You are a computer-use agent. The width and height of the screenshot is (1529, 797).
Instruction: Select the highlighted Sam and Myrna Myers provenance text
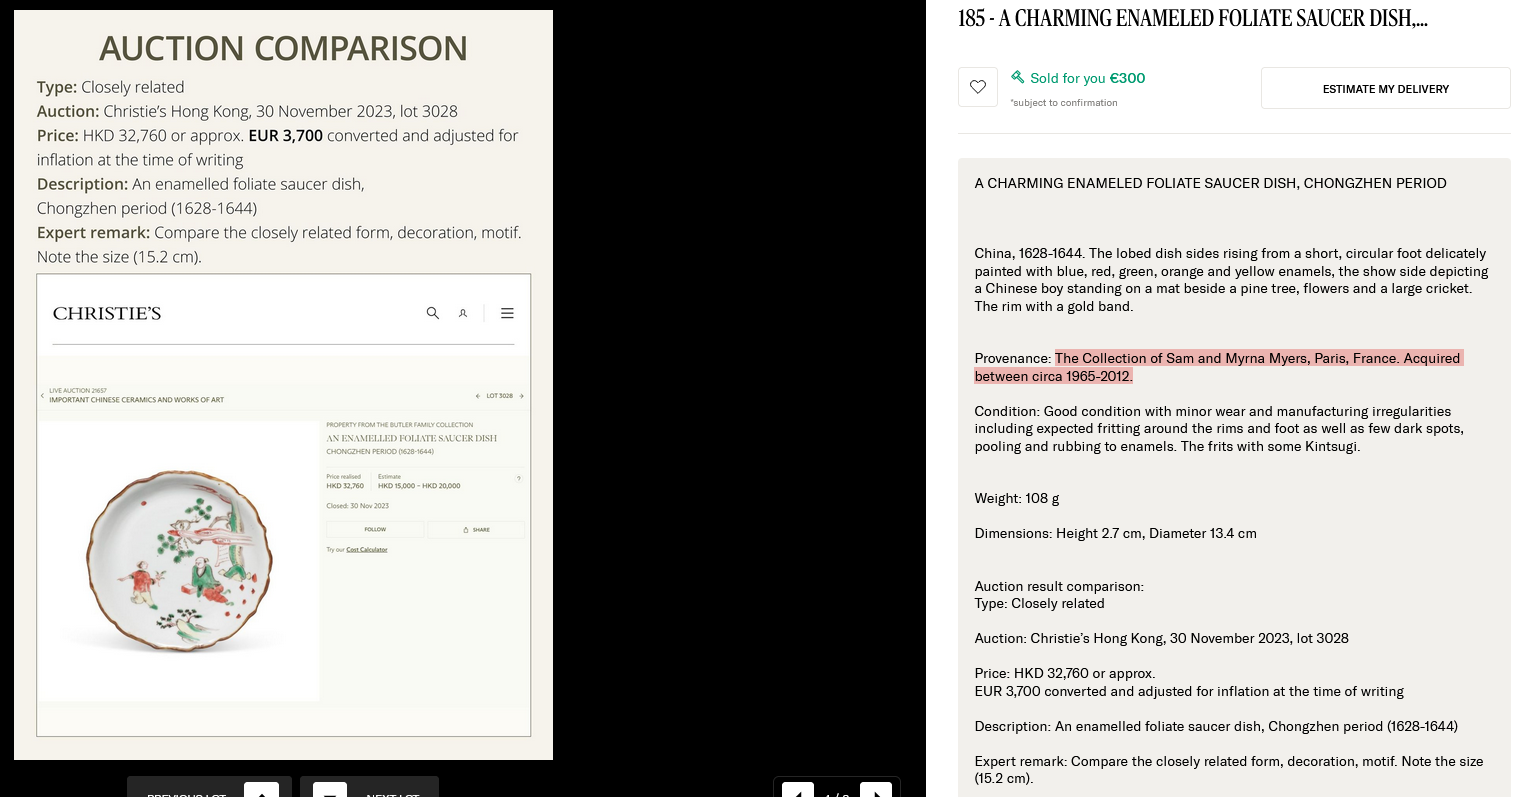point(1218,367)
